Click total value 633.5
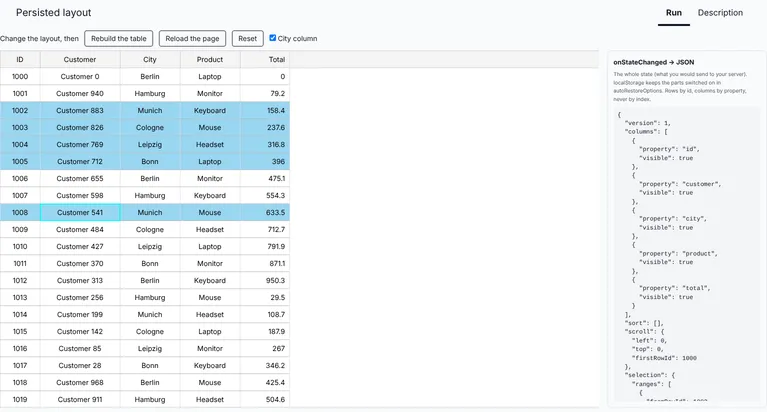 (x=265, y=212)
